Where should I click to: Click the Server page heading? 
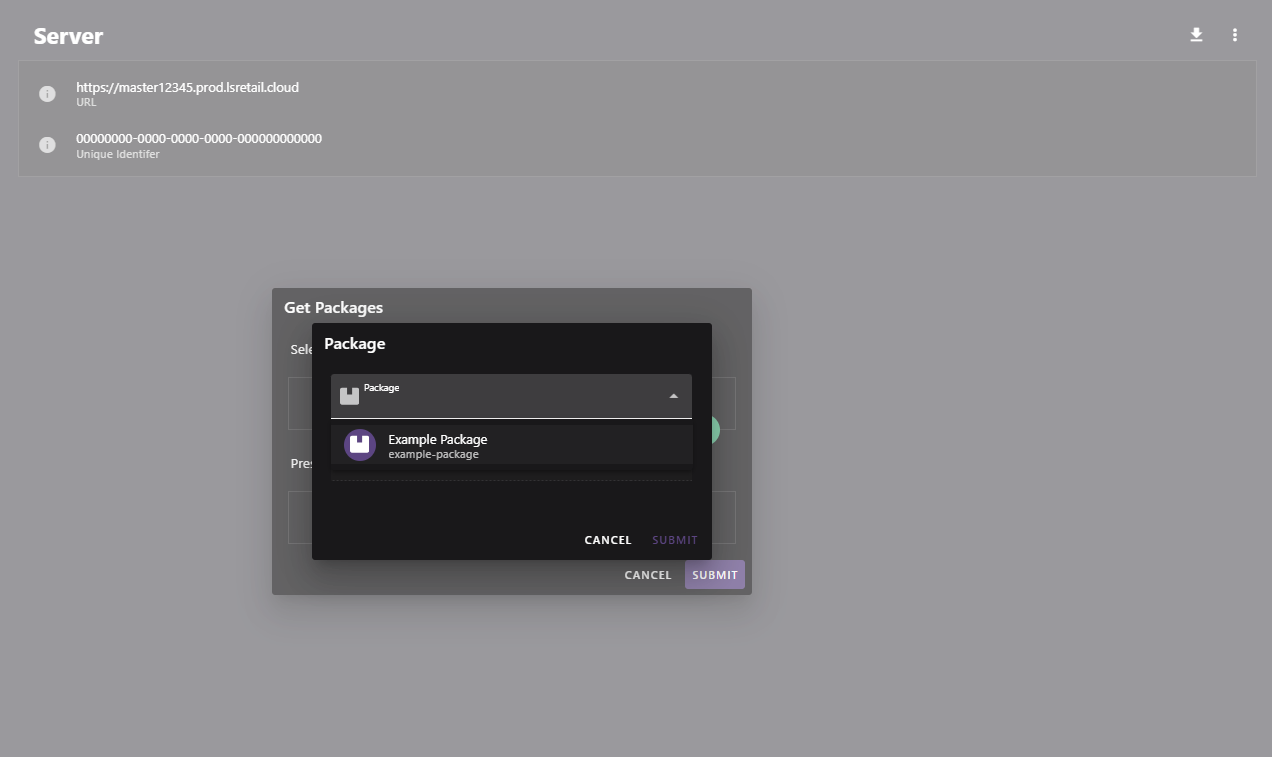pyautogui.click(x=68, y=36)
